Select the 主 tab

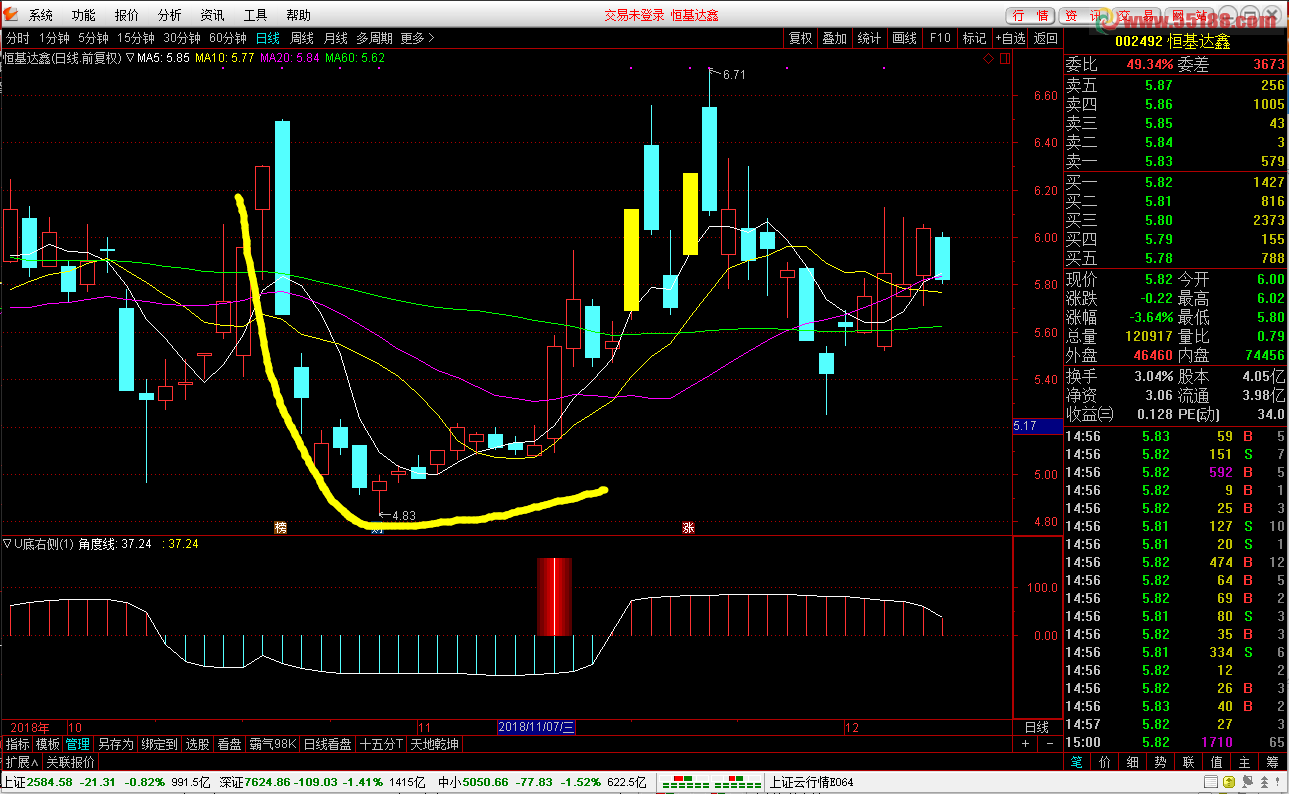click(x=1244, y=762)
